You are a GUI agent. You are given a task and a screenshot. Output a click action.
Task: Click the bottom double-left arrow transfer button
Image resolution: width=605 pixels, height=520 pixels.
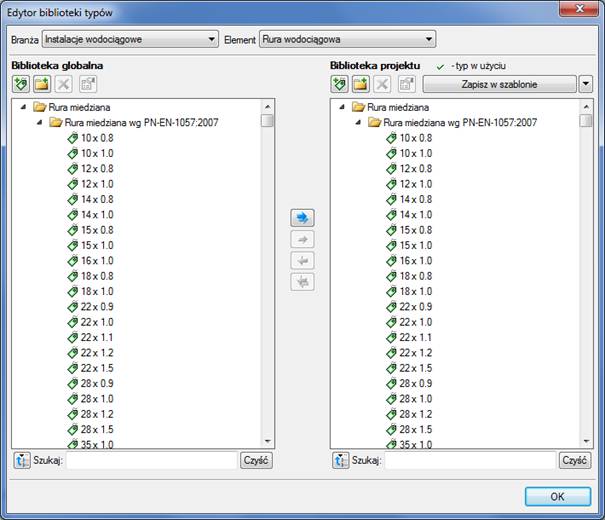pyautogui.click(x=302, y=282)
